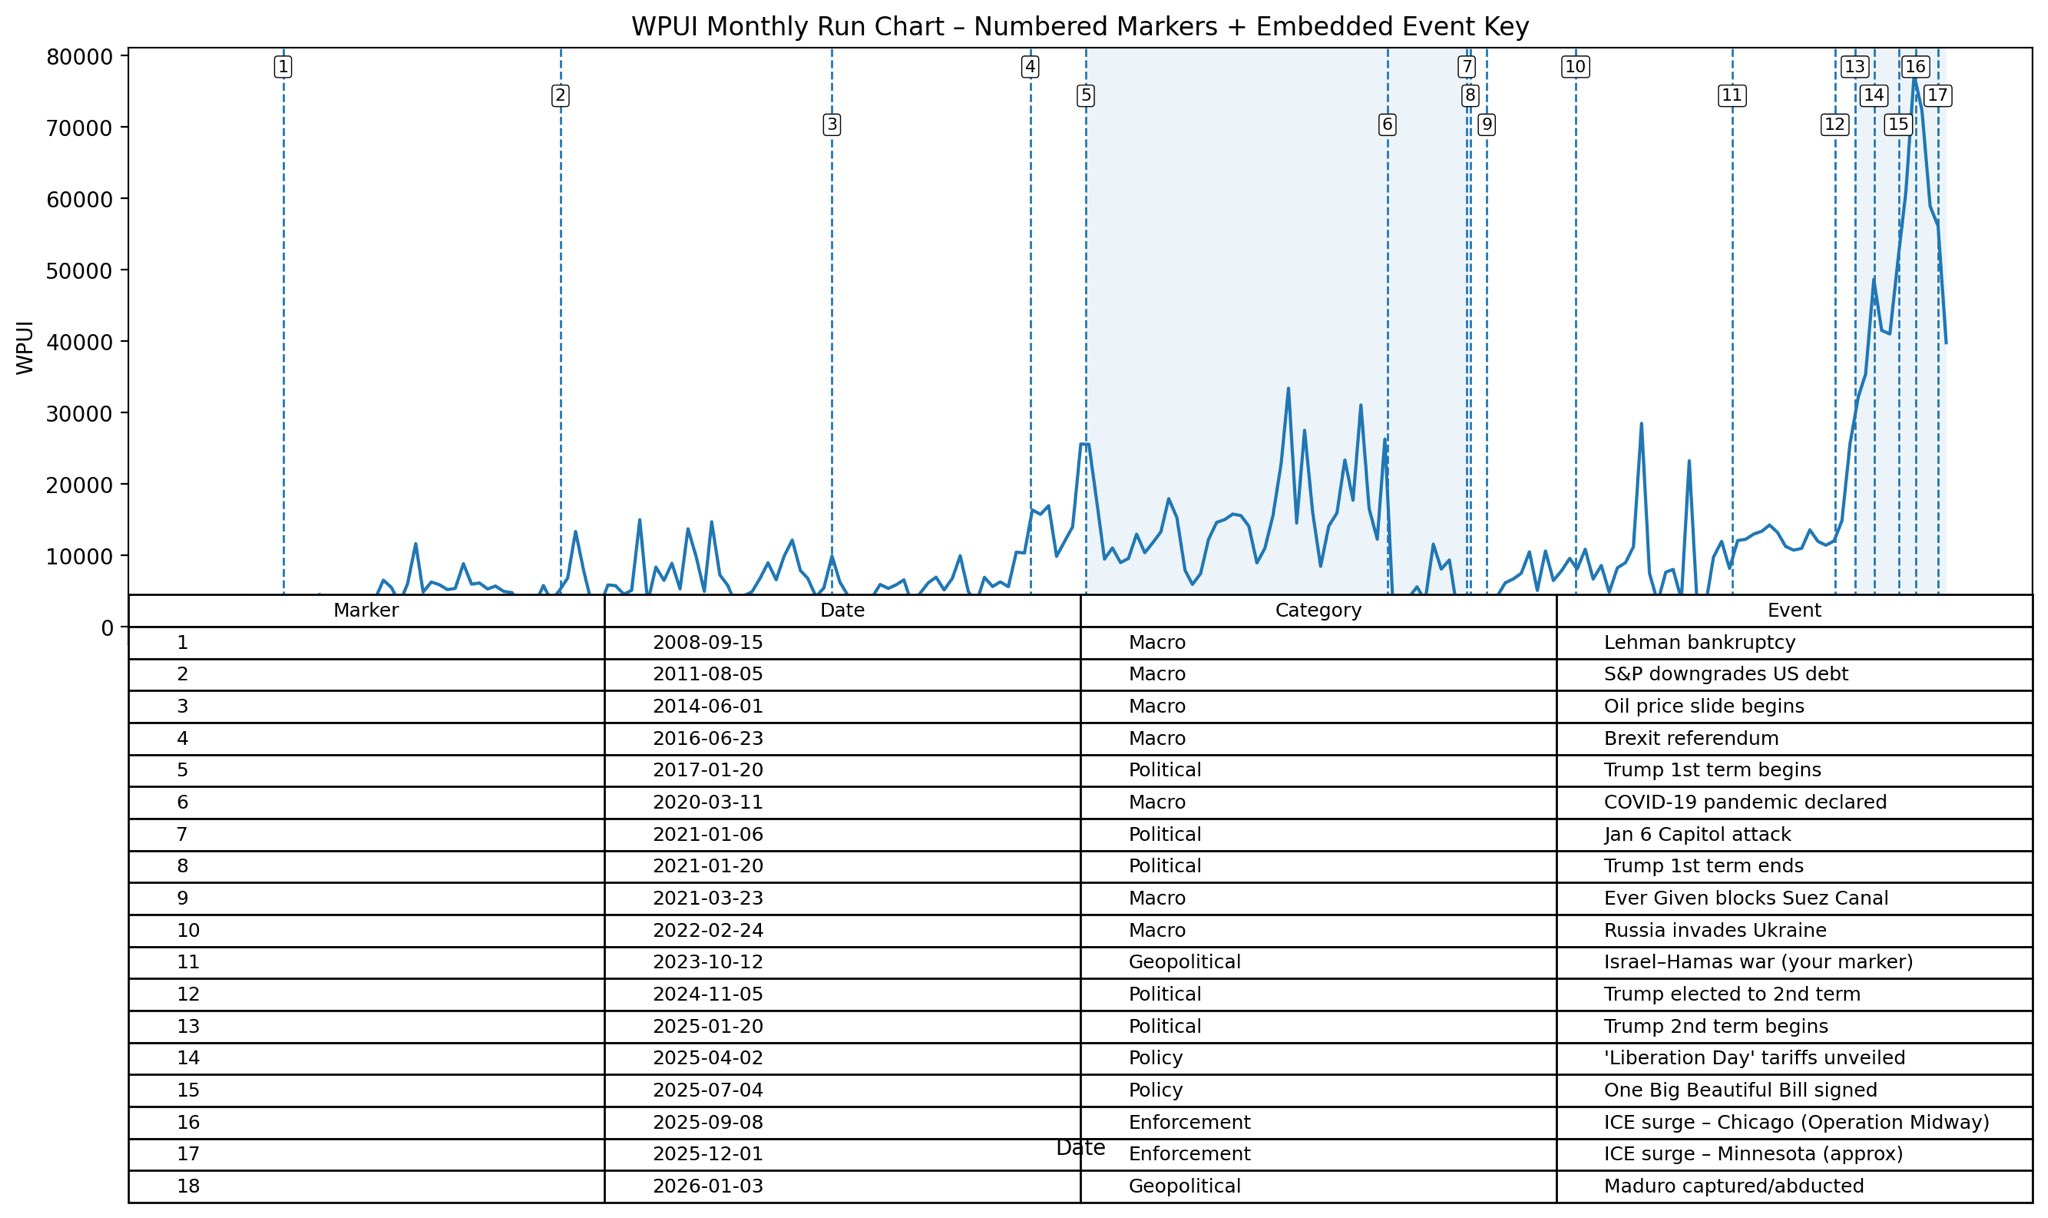2048x1218 pixels.
Task: Click the Geopolitical cell in row 11
Action: point(1184,962)
